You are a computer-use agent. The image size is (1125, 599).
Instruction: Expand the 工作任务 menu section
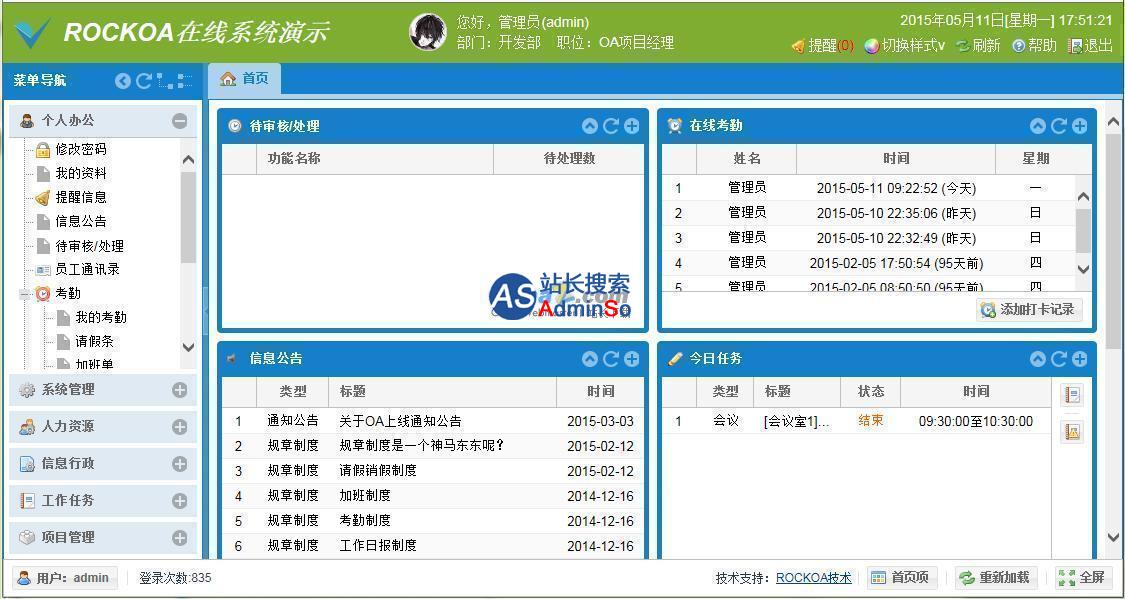coord(179,501)
